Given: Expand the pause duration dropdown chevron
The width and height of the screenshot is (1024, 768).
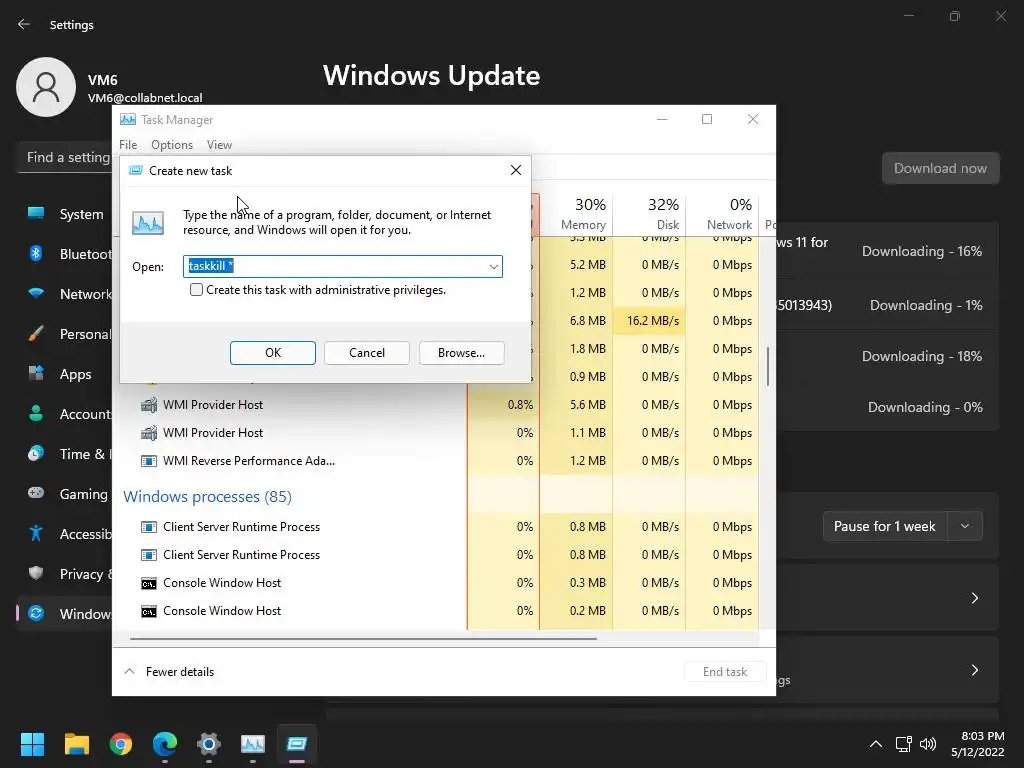Looking at the screenshot, I should 965,526.
